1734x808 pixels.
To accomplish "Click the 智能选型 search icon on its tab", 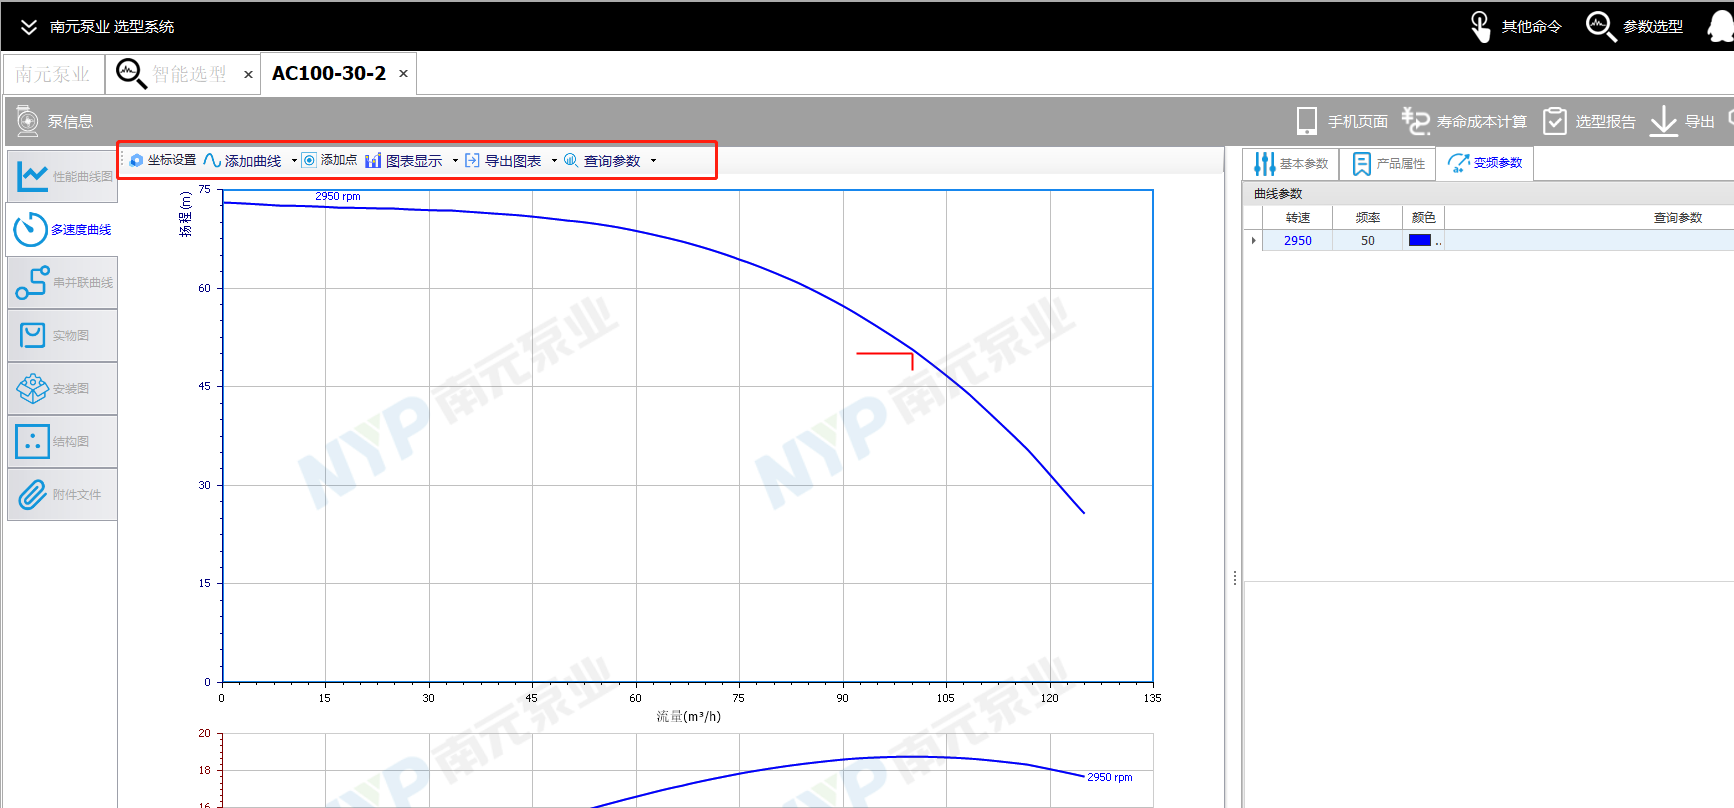I will point(131,73).
